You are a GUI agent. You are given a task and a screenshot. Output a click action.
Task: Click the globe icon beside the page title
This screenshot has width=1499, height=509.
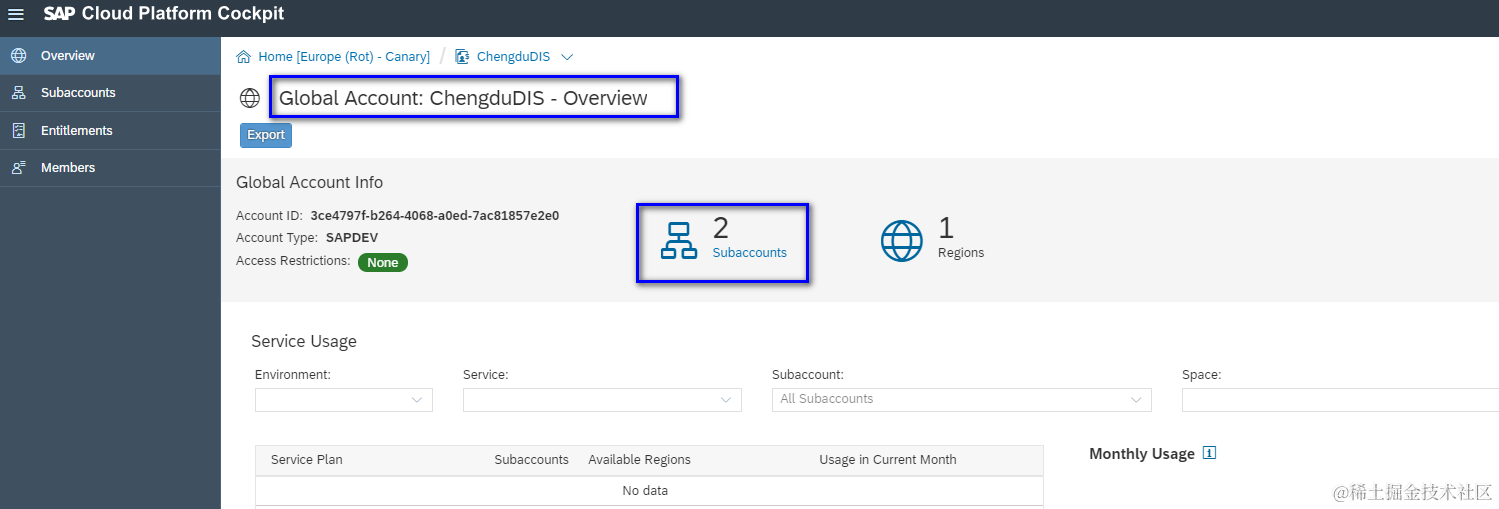coord(250,98)
